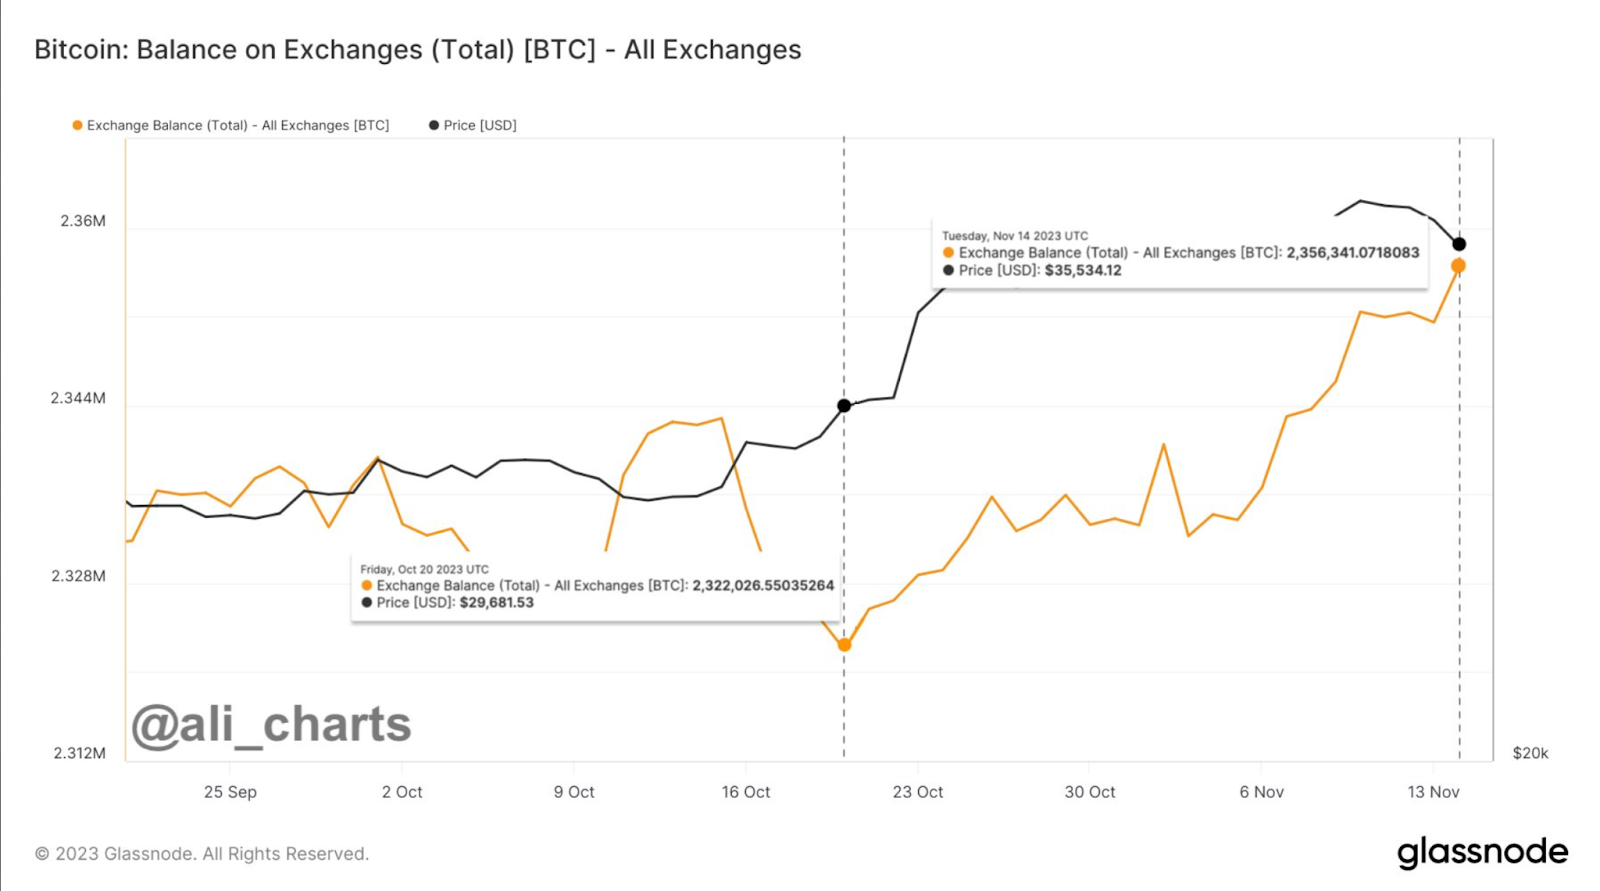This screenshot has width=1600, height=891.
Task: Click the glassnode logo
Action: click(1482, 852)
